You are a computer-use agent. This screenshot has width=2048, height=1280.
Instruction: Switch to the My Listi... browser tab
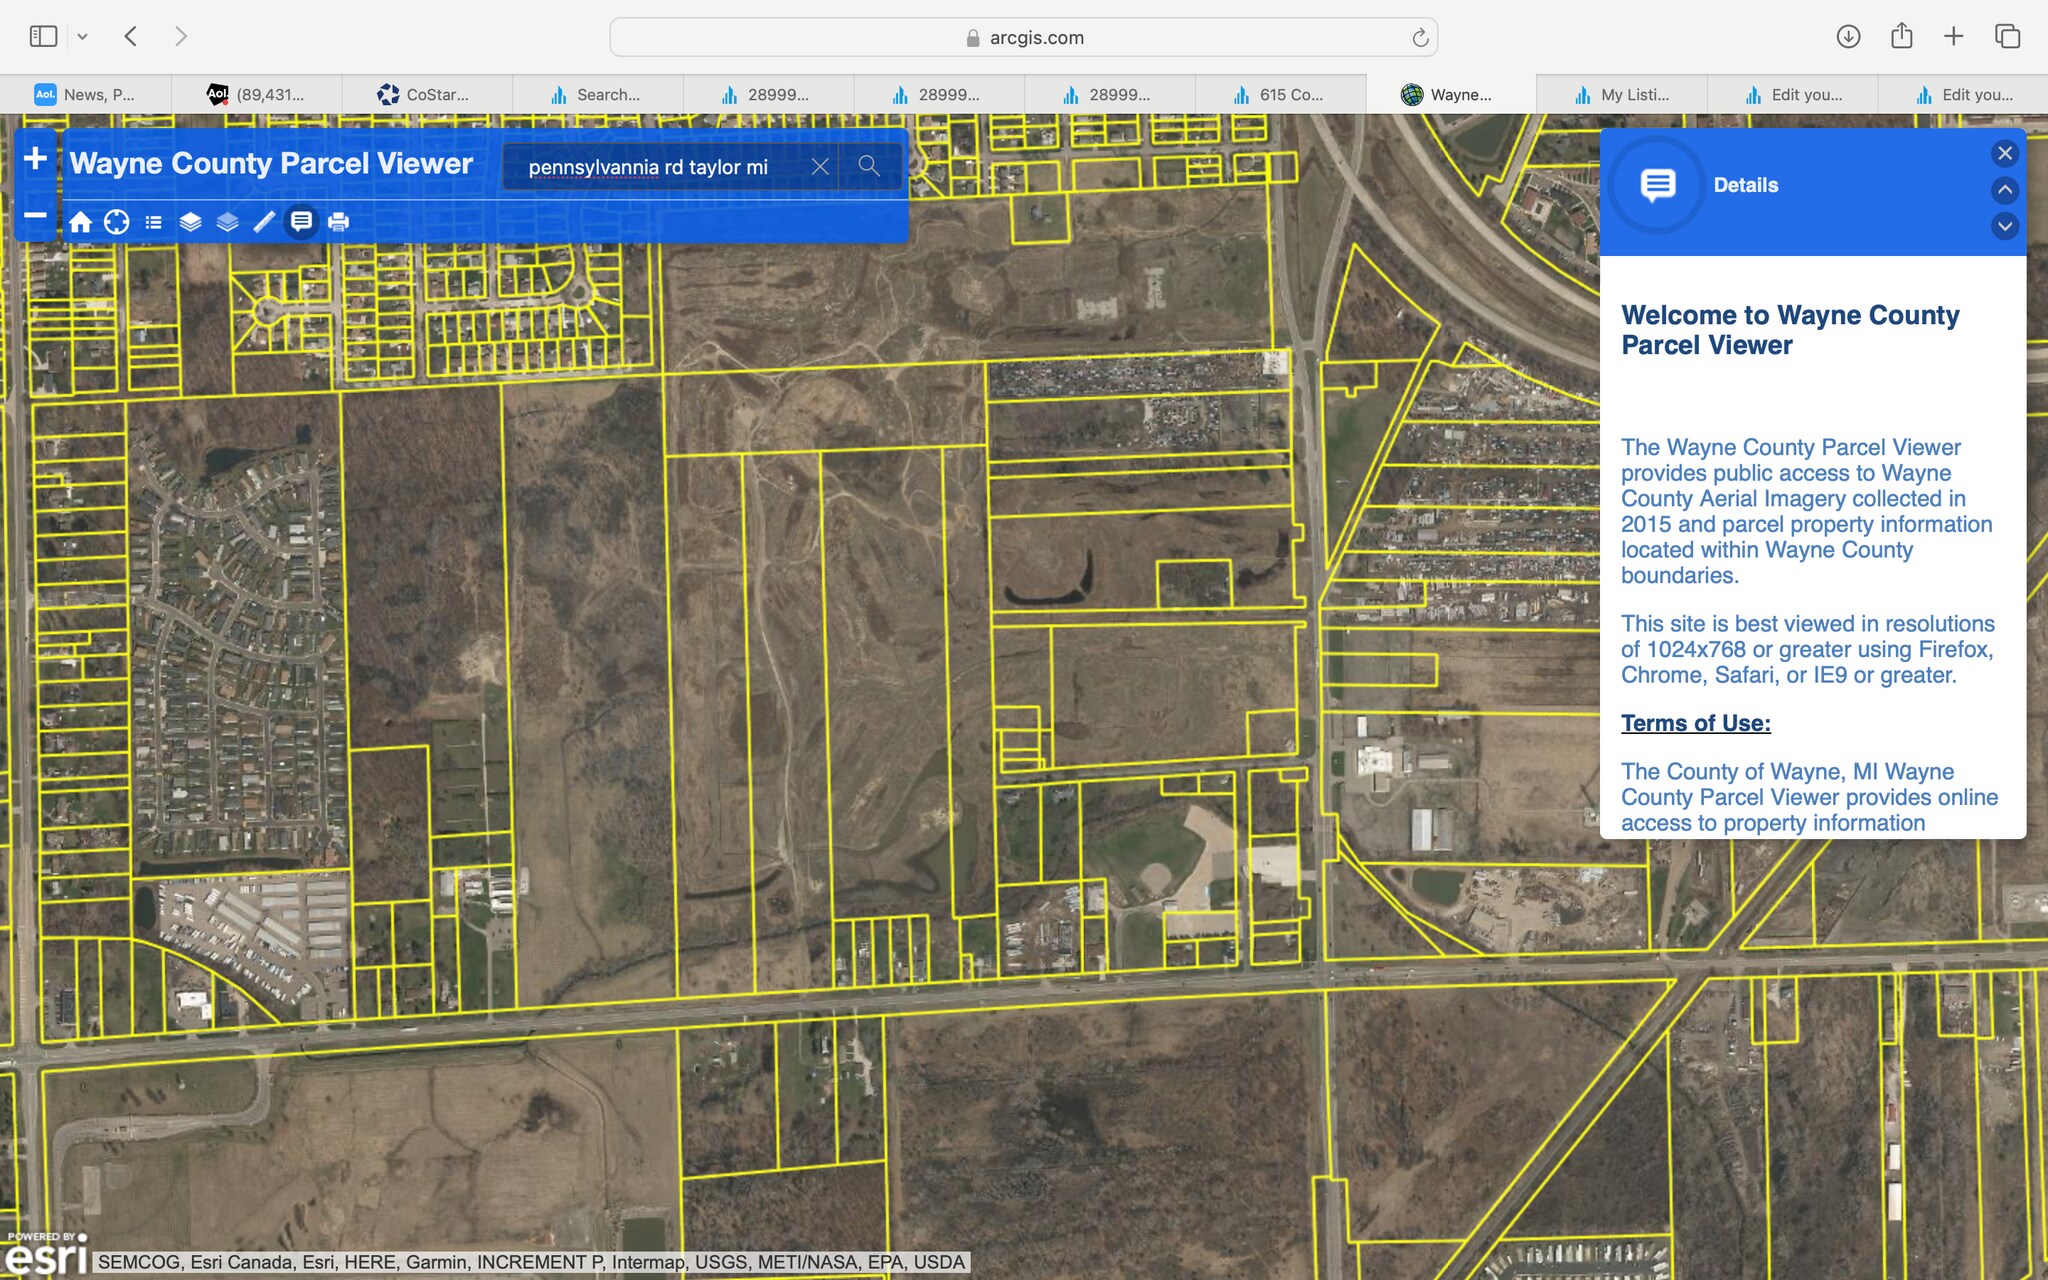tap(1621, 95)
